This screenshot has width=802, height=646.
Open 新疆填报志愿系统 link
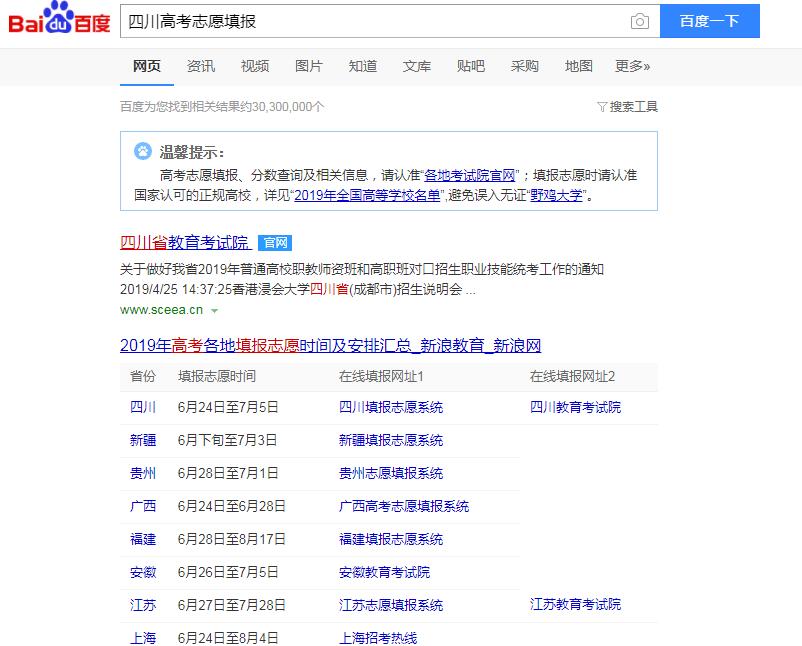click(391, 440)
